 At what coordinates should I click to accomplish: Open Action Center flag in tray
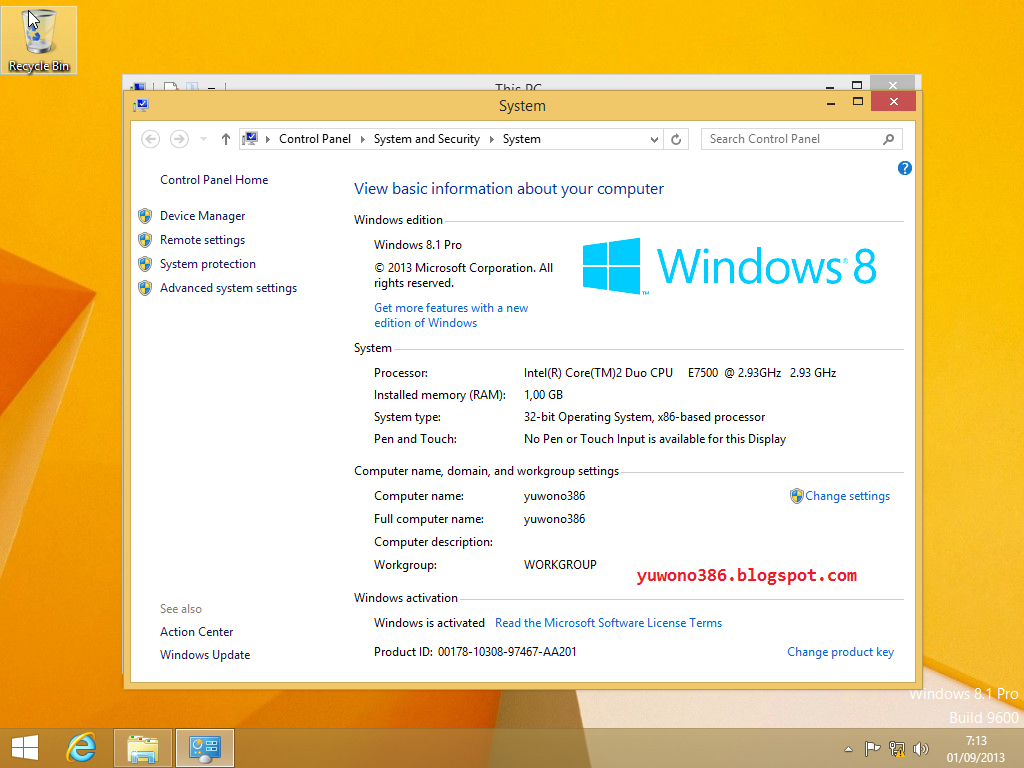[x=872, y=749]
